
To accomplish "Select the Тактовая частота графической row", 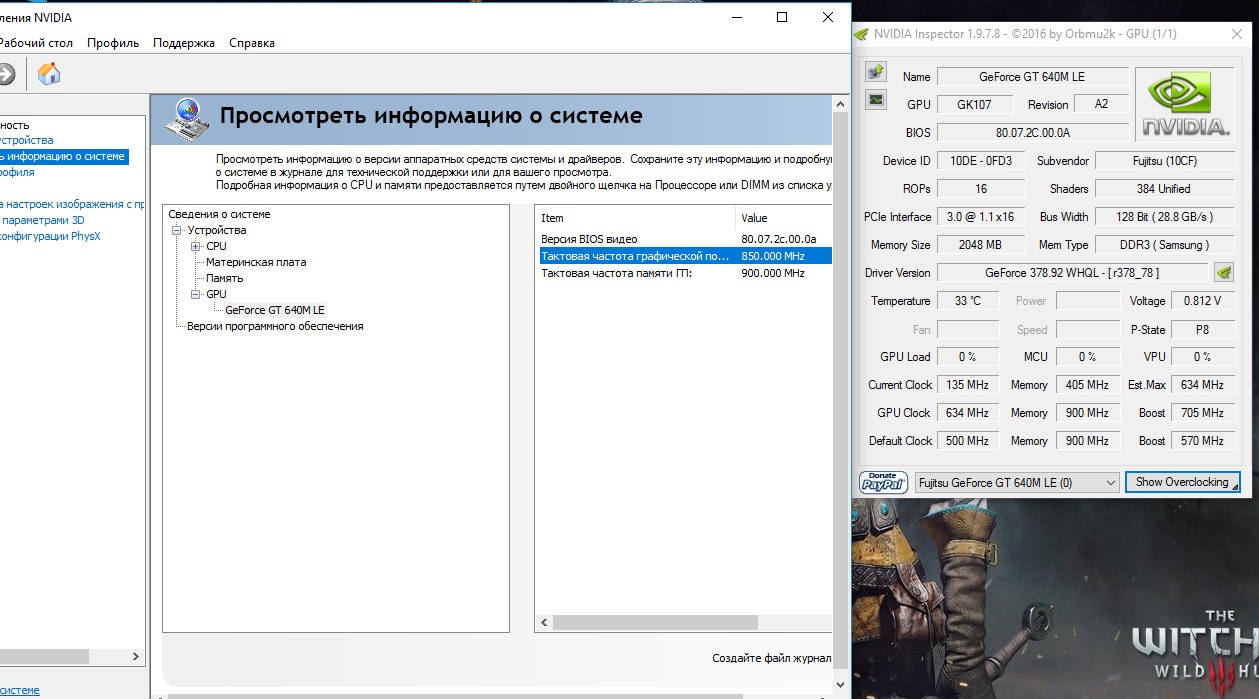I will tap(684, 256).
